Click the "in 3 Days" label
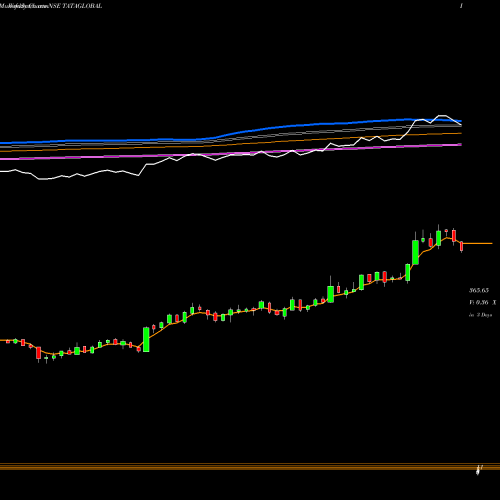The height and width of the screenshot is (500, 500). 480,315
